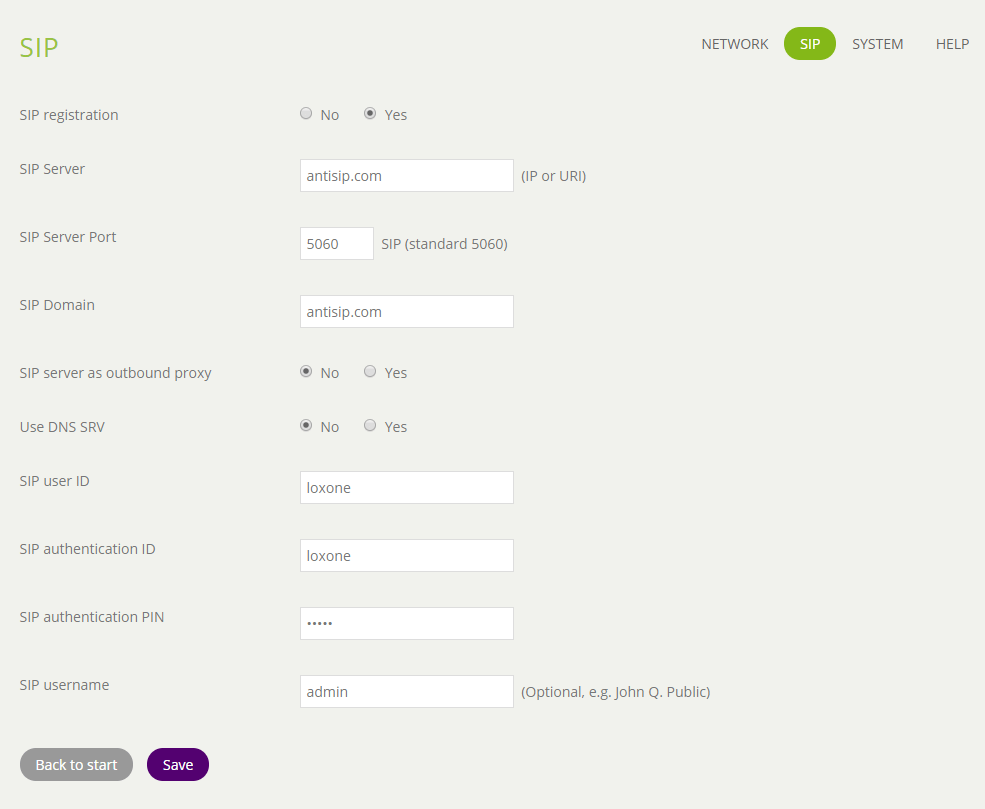Save the SIP settings
The height and width of the screenshot is (809, 985).
[x=177, y=765]
